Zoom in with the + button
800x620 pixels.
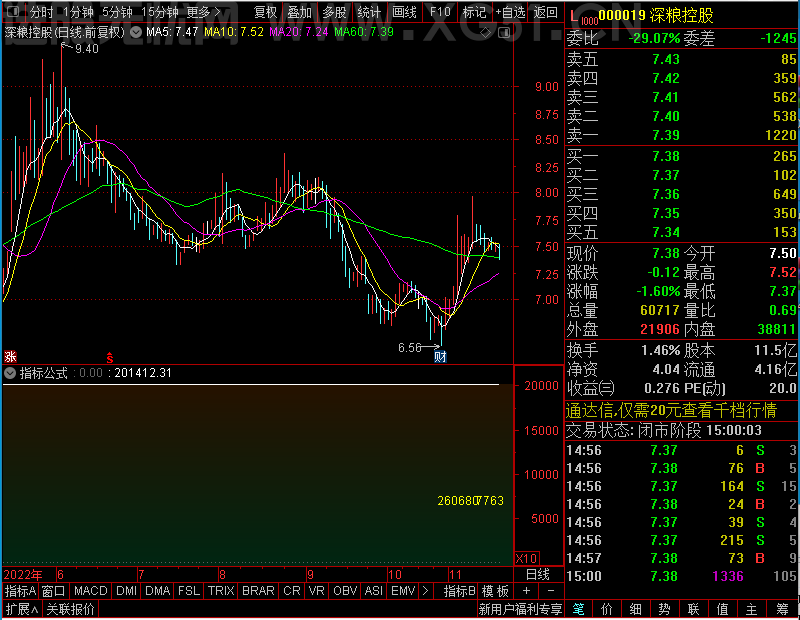click(527, 591)
